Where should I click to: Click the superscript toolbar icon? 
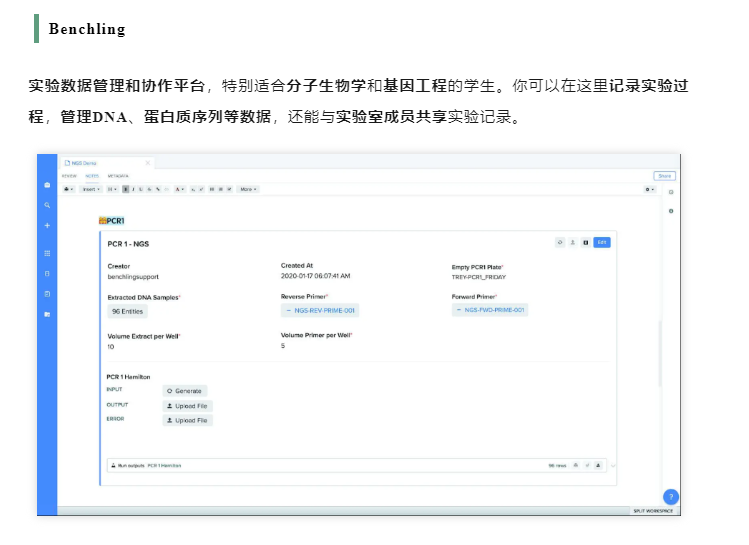click(201, 189)
